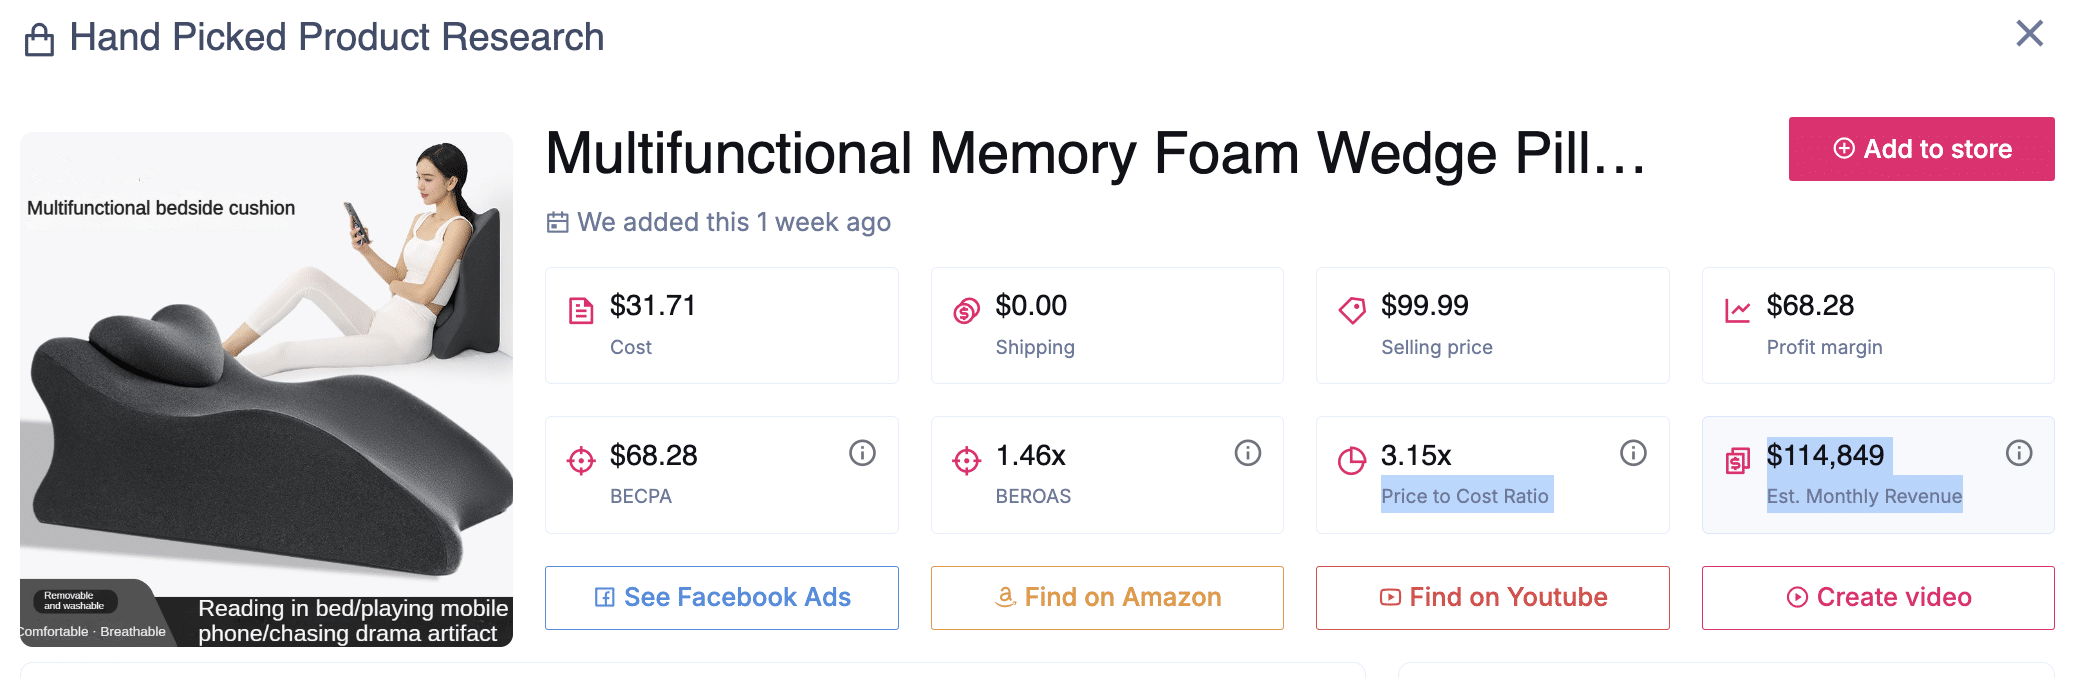Click Find on Youtube button
Viewport: 2096px width, 678px height.
click(1492, 597)
